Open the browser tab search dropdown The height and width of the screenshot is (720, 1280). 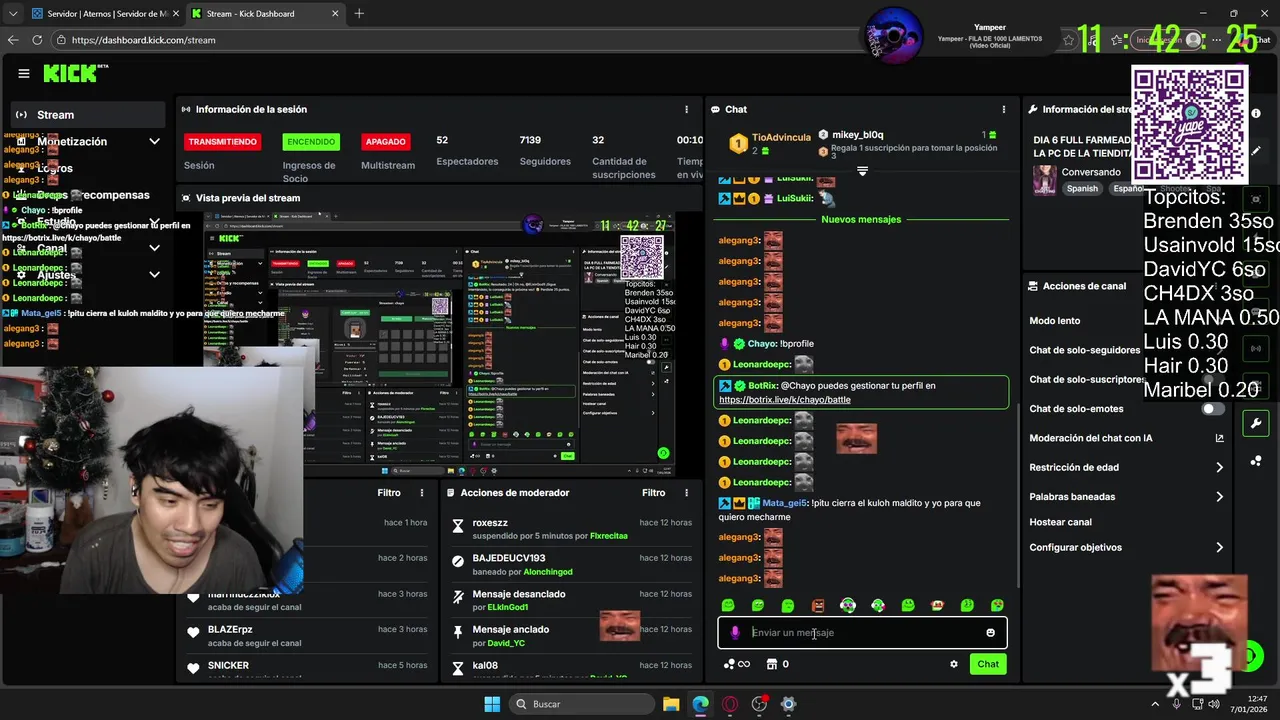pyautogui.click(x=12, y=14)
